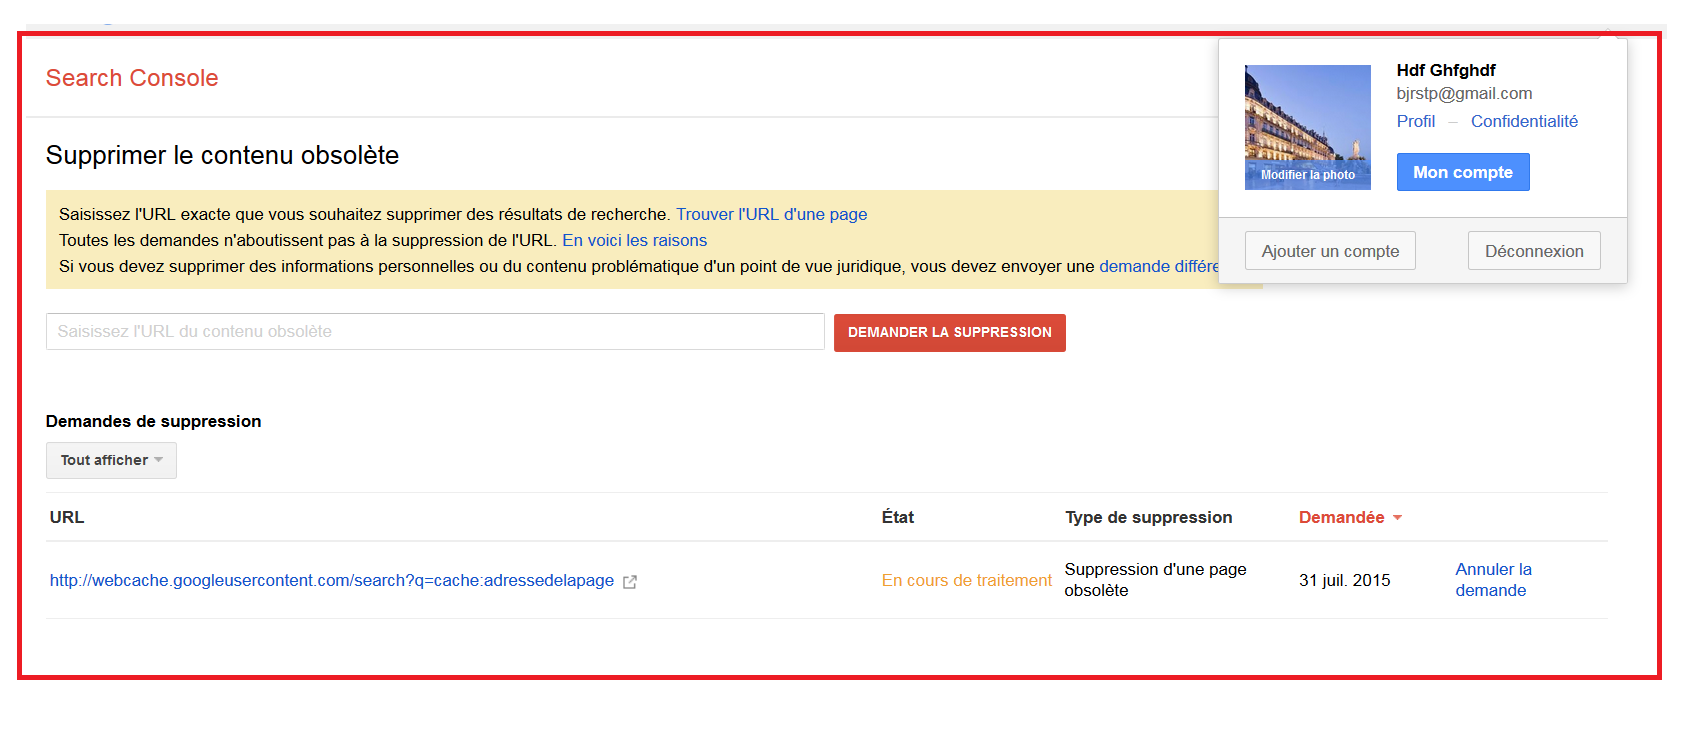
Task: Click the Type de suppression column header
Action: point(1148,517)
